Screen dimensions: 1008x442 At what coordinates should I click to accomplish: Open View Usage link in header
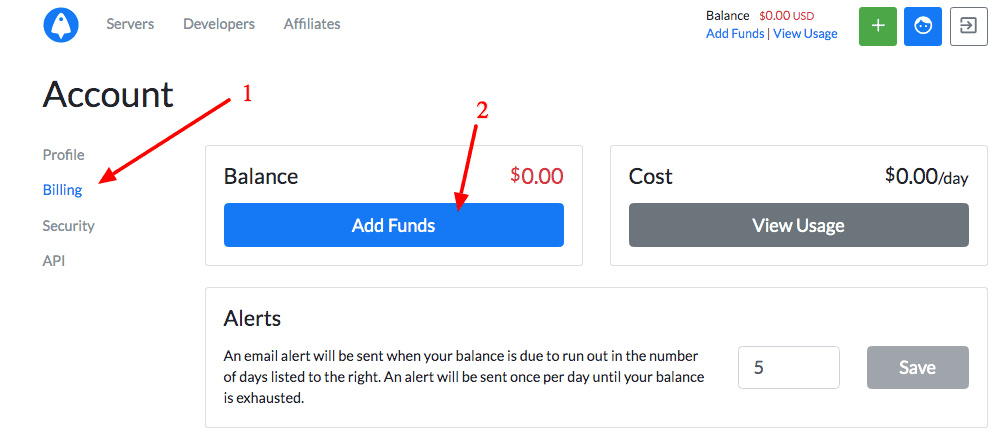coord(805,34)
